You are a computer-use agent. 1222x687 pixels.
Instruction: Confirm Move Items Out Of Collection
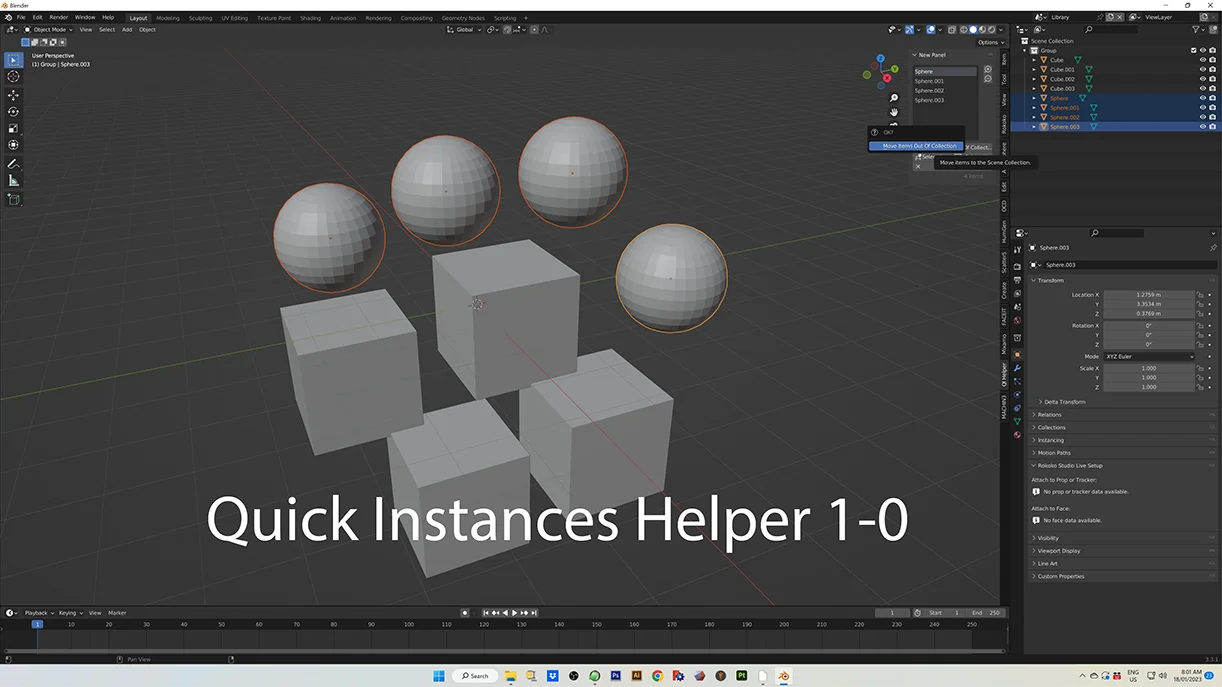pyautogui.click(x=918, y=147)
